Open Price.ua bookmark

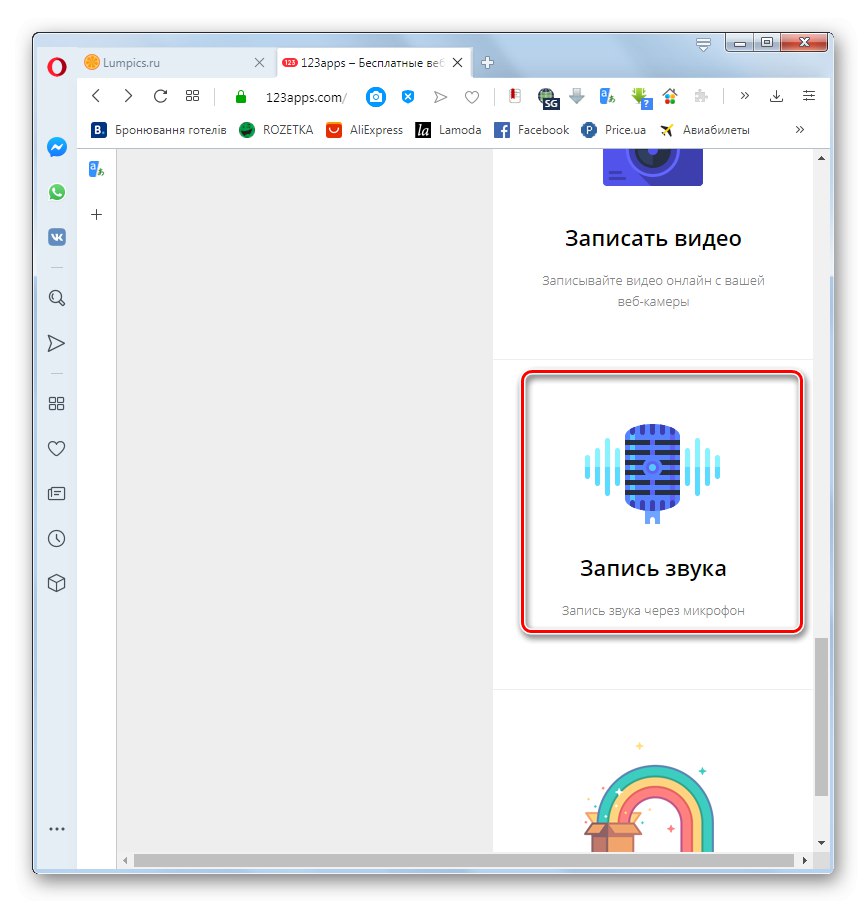point(613,130)
